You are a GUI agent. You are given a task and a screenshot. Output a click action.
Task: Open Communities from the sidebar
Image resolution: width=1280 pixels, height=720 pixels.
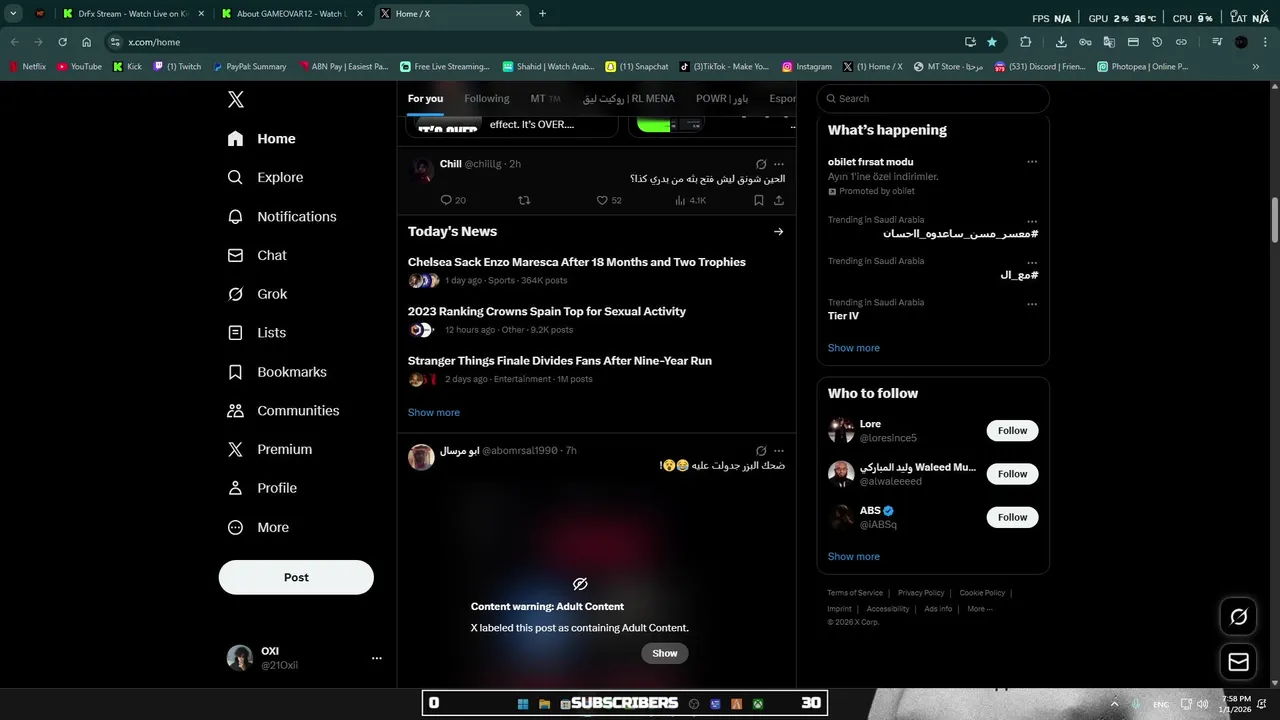click(283, 411)
